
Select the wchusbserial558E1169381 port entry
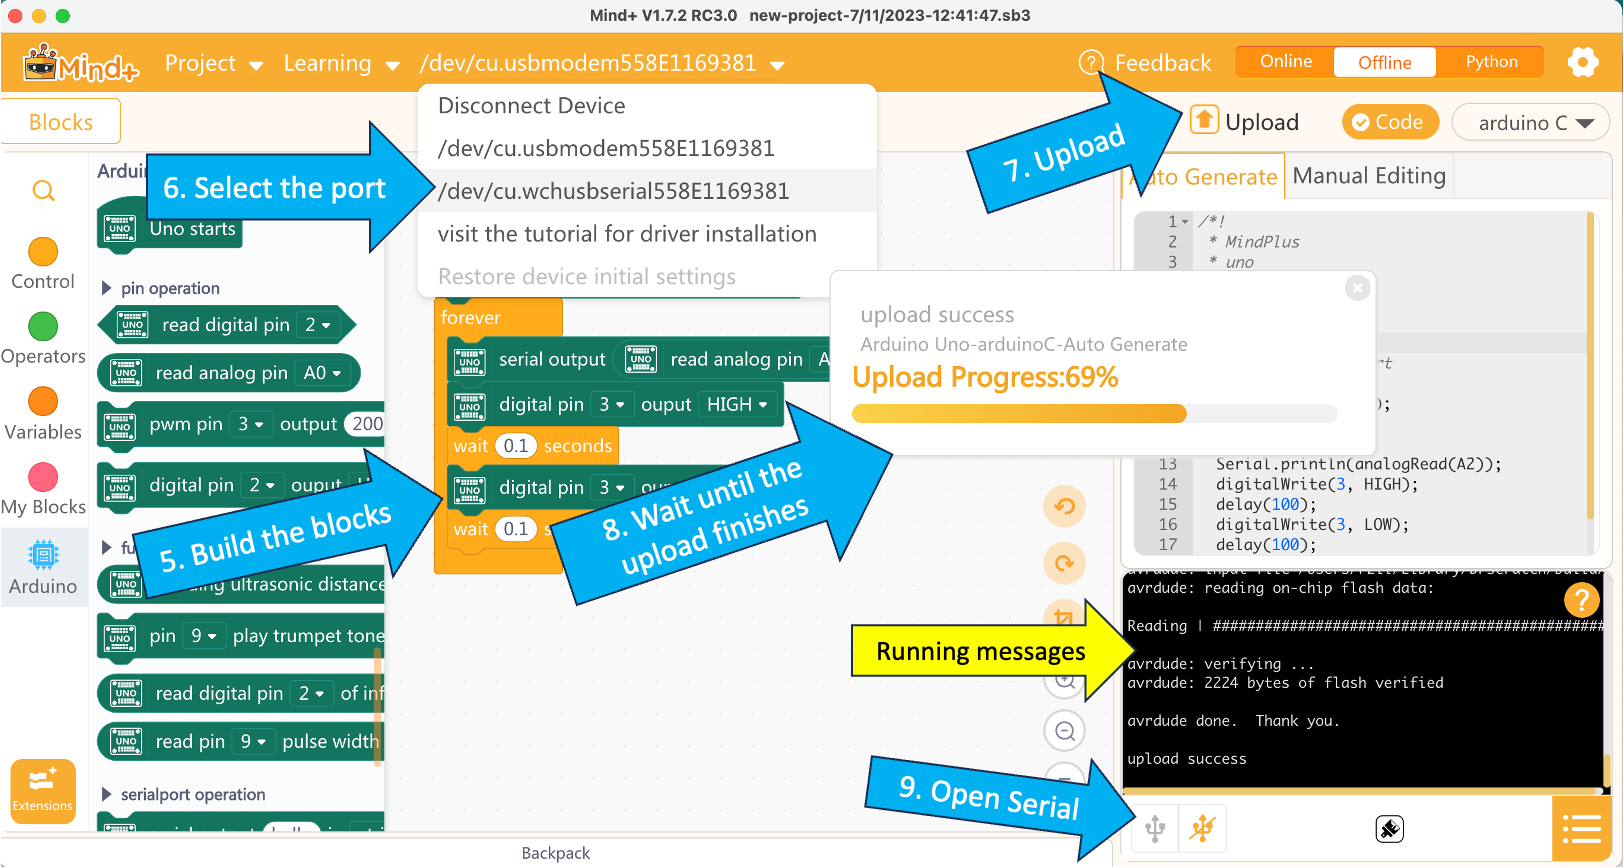[x=613, y=191]
